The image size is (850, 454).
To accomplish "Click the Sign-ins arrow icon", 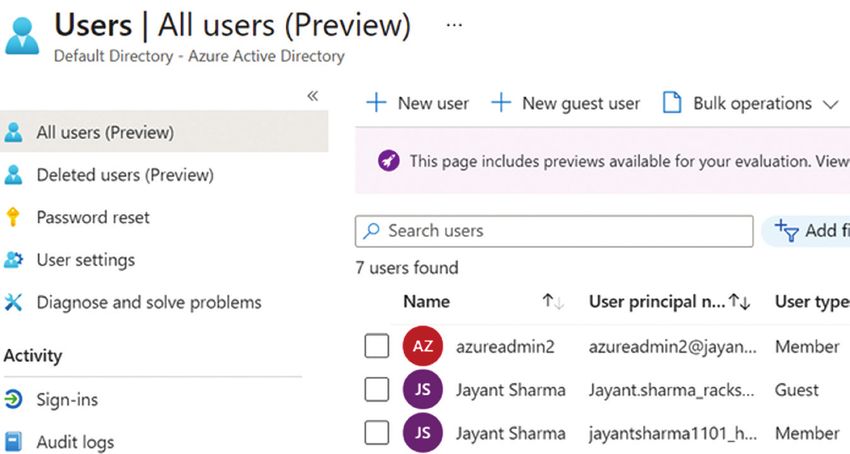I will (13, 399).
